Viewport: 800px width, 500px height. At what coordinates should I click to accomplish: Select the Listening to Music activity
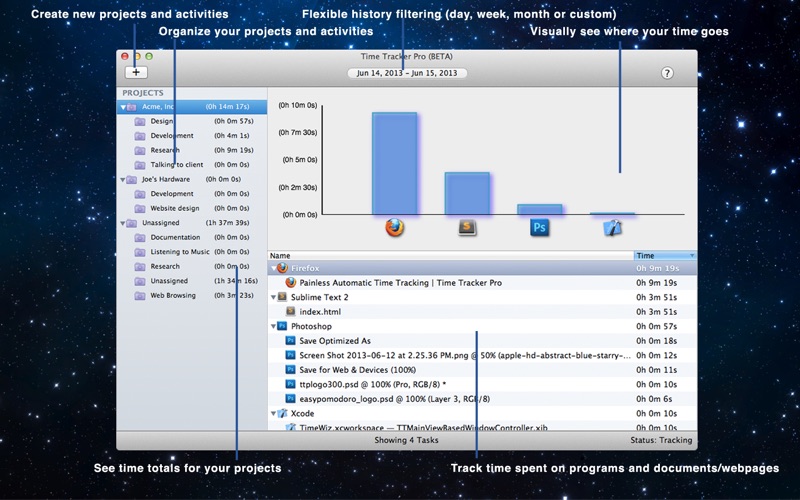click(192, 252)
